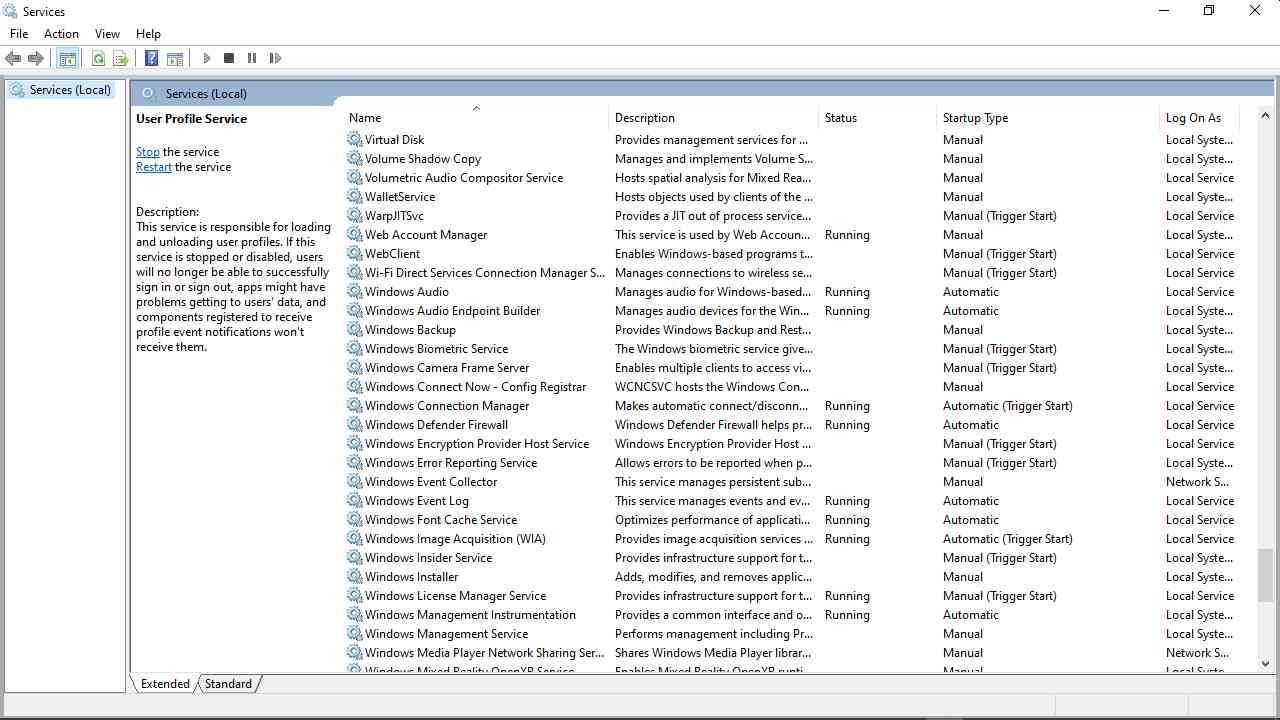Click the Restart the service link
Viewport: 1280px width, 720px height.
(153, 167)
